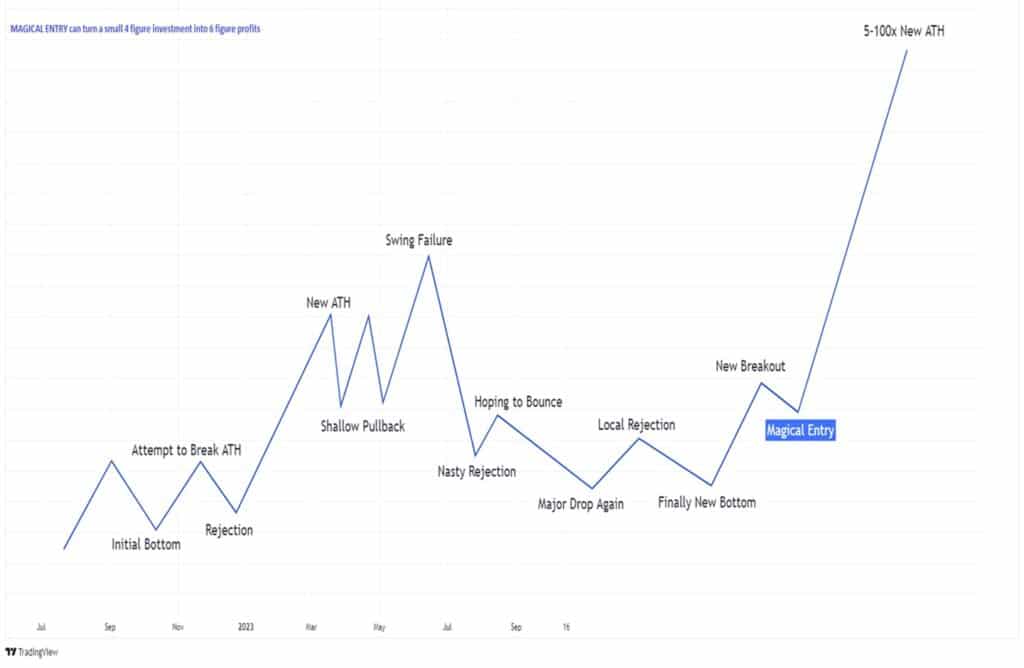Click the Hoping to Bounce text
The height and width of the screenshot is (668, 1024).
(518, 402)
